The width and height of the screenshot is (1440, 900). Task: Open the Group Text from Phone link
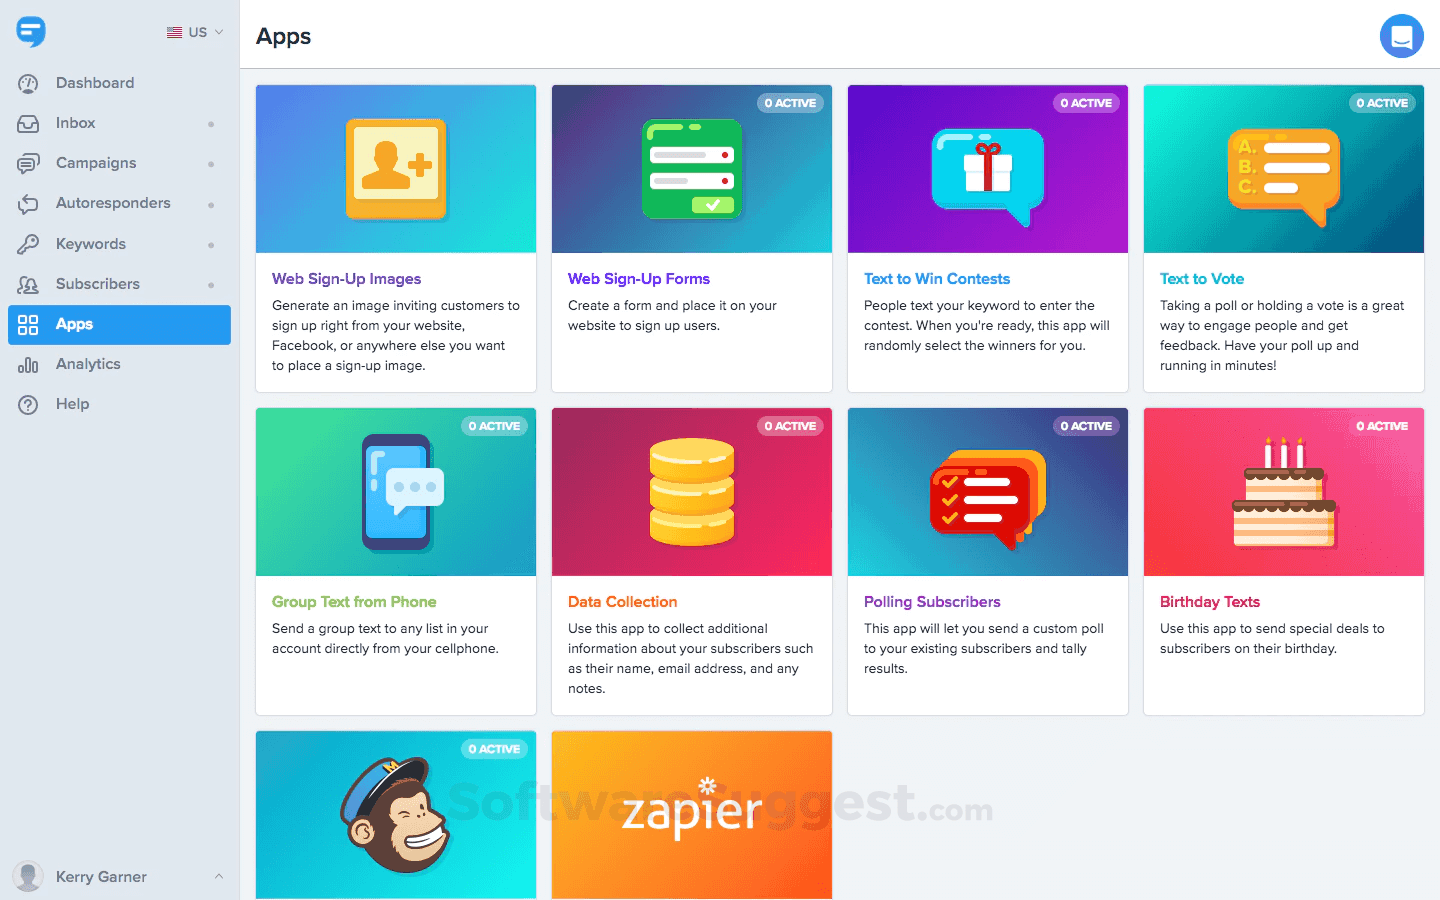[354, 602]
